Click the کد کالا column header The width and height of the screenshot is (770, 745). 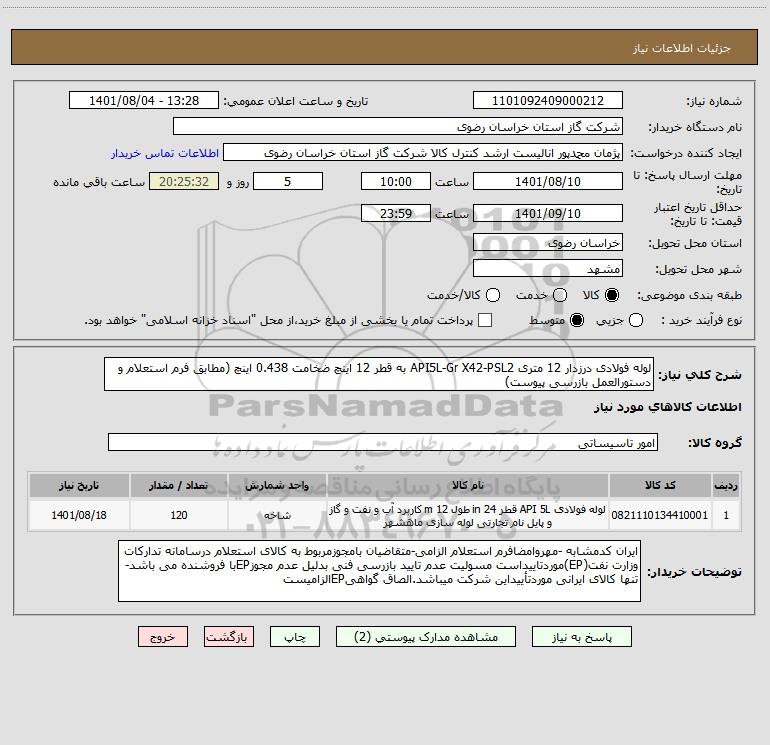[x=660, y=486]
